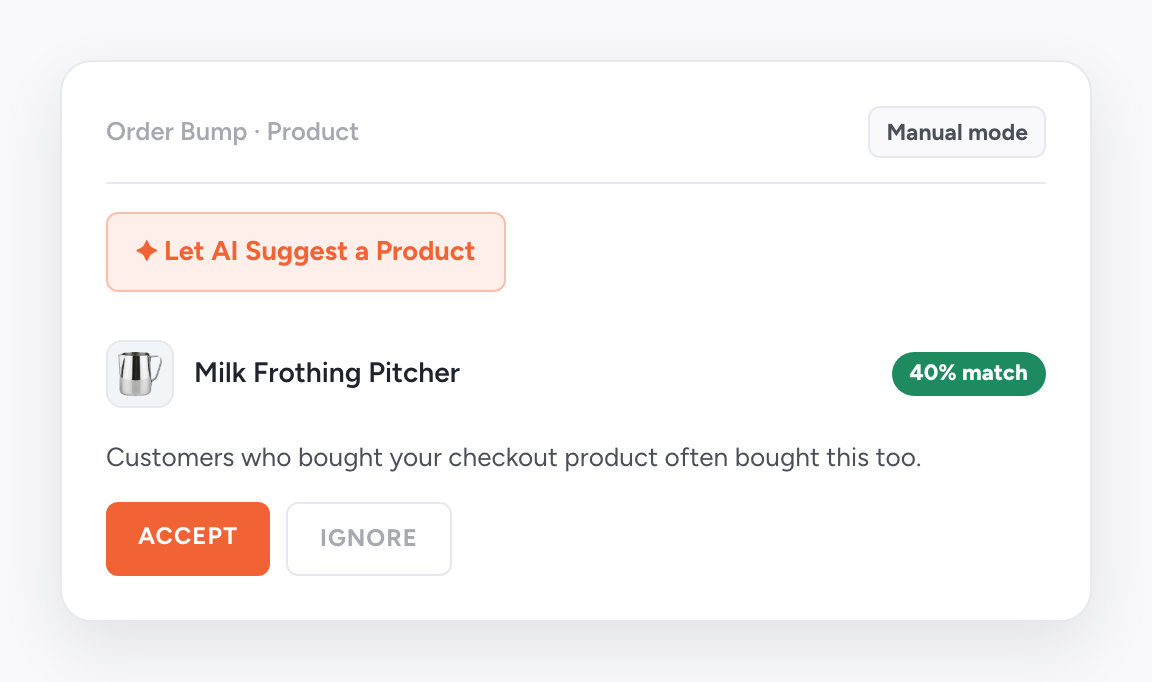Click the Order Bump · Product header label
This screenshot has width=1152, height=682.
click(x=232, y=132)
